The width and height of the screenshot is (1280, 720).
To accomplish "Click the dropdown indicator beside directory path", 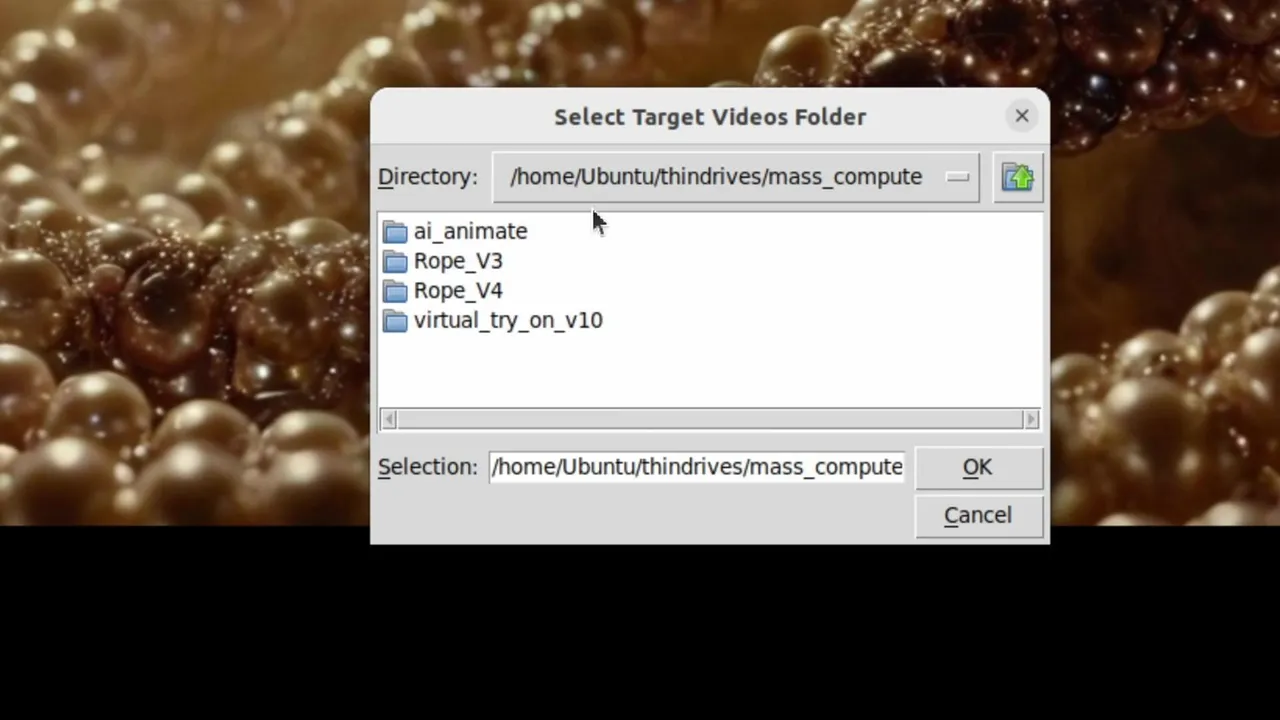I will [958, 178].
